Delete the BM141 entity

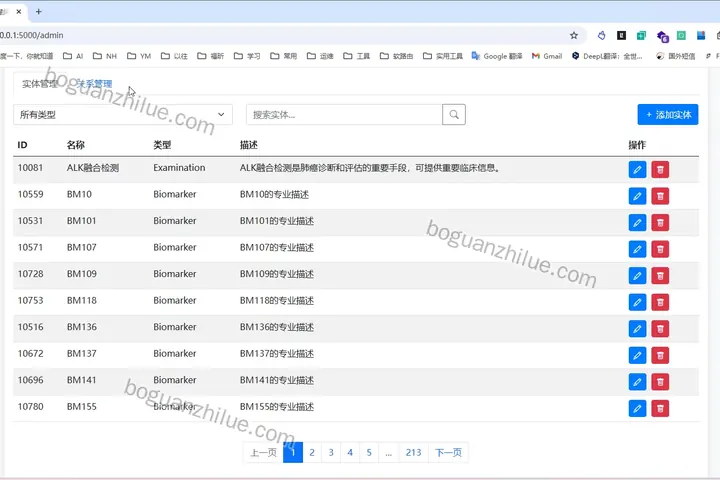tap(660, 382)
